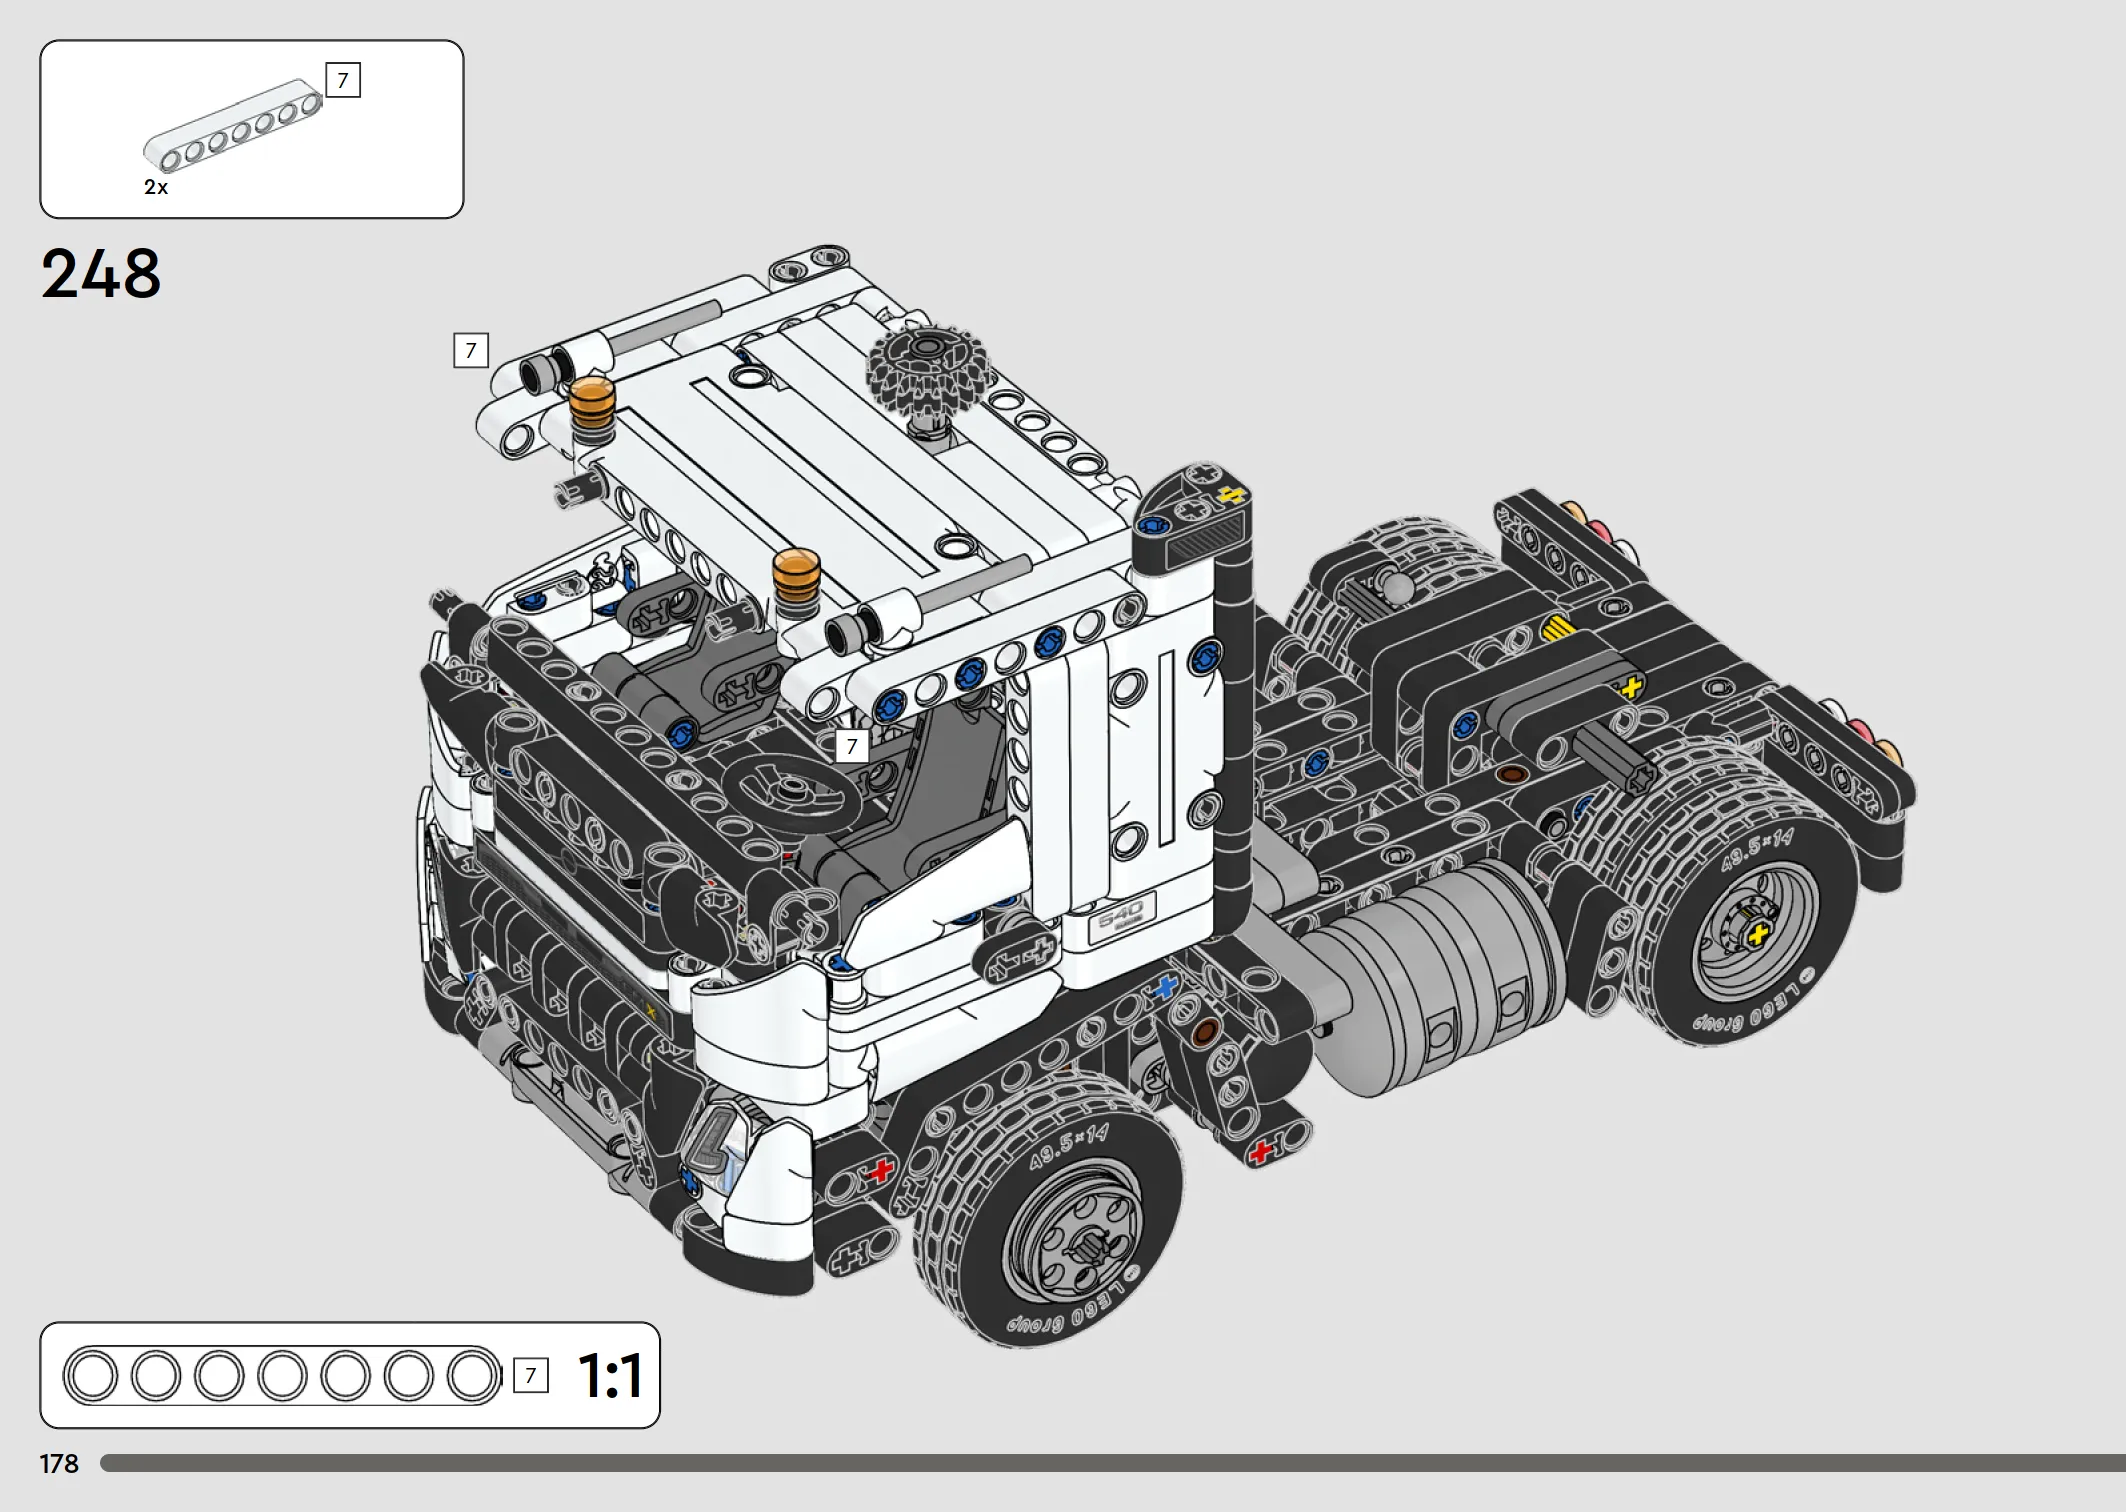
Task: Click the "2x" quantity label
Action: (x=156, y=187)
